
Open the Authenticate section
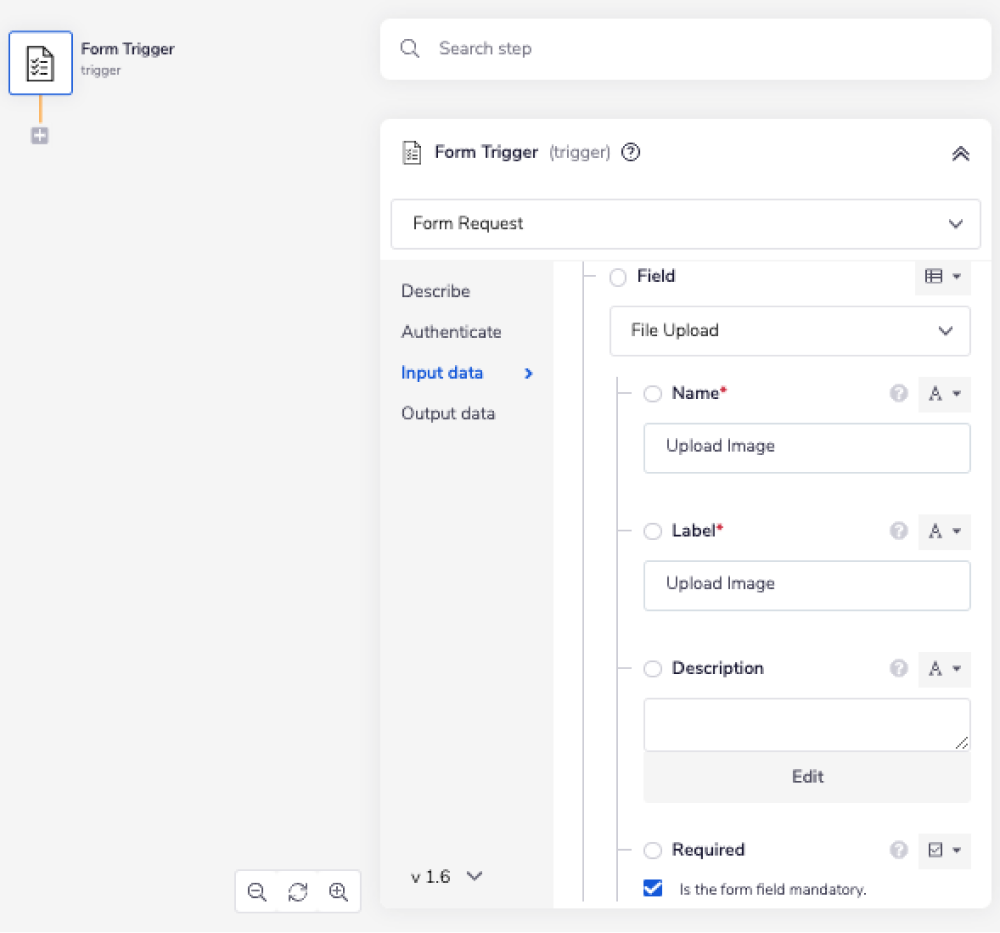[x=451, y=331]
